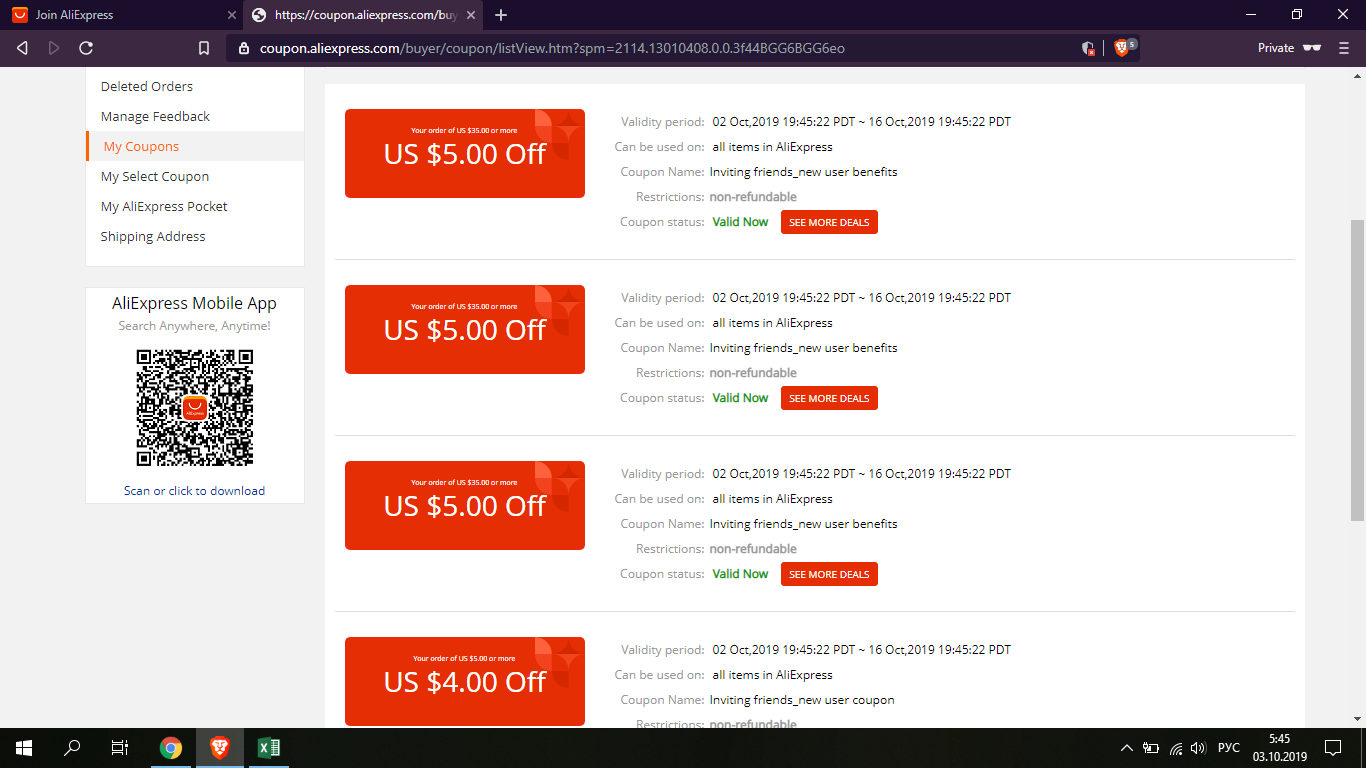
Task: Go back to the previous page
Action: [x=23, y=48]
